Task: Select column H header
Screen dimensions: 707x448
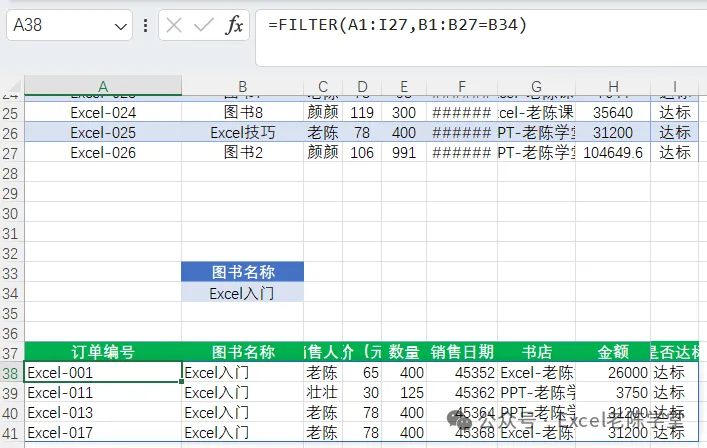Action: (x=613, y=86)
